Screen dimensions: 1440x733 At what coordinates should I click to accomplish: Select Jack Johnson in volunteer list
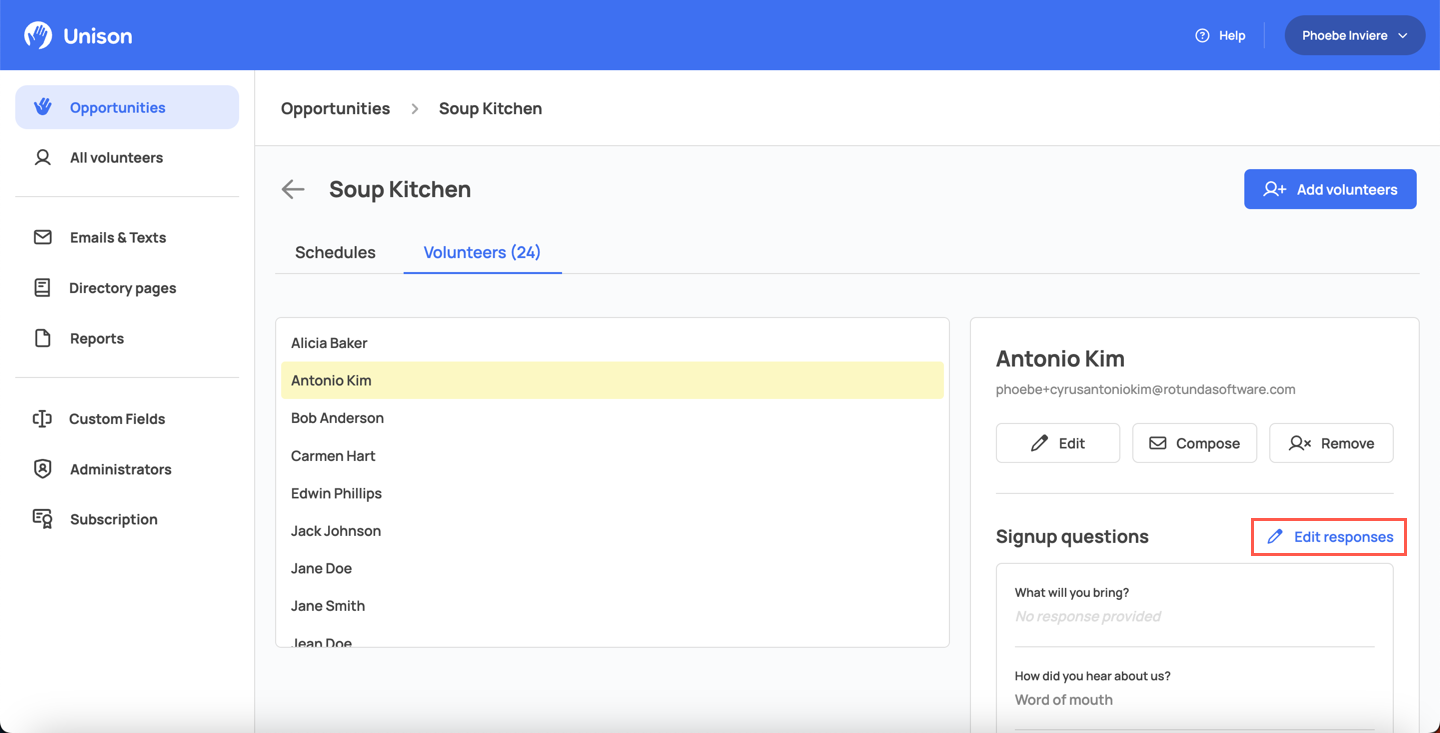pos(612,531)
